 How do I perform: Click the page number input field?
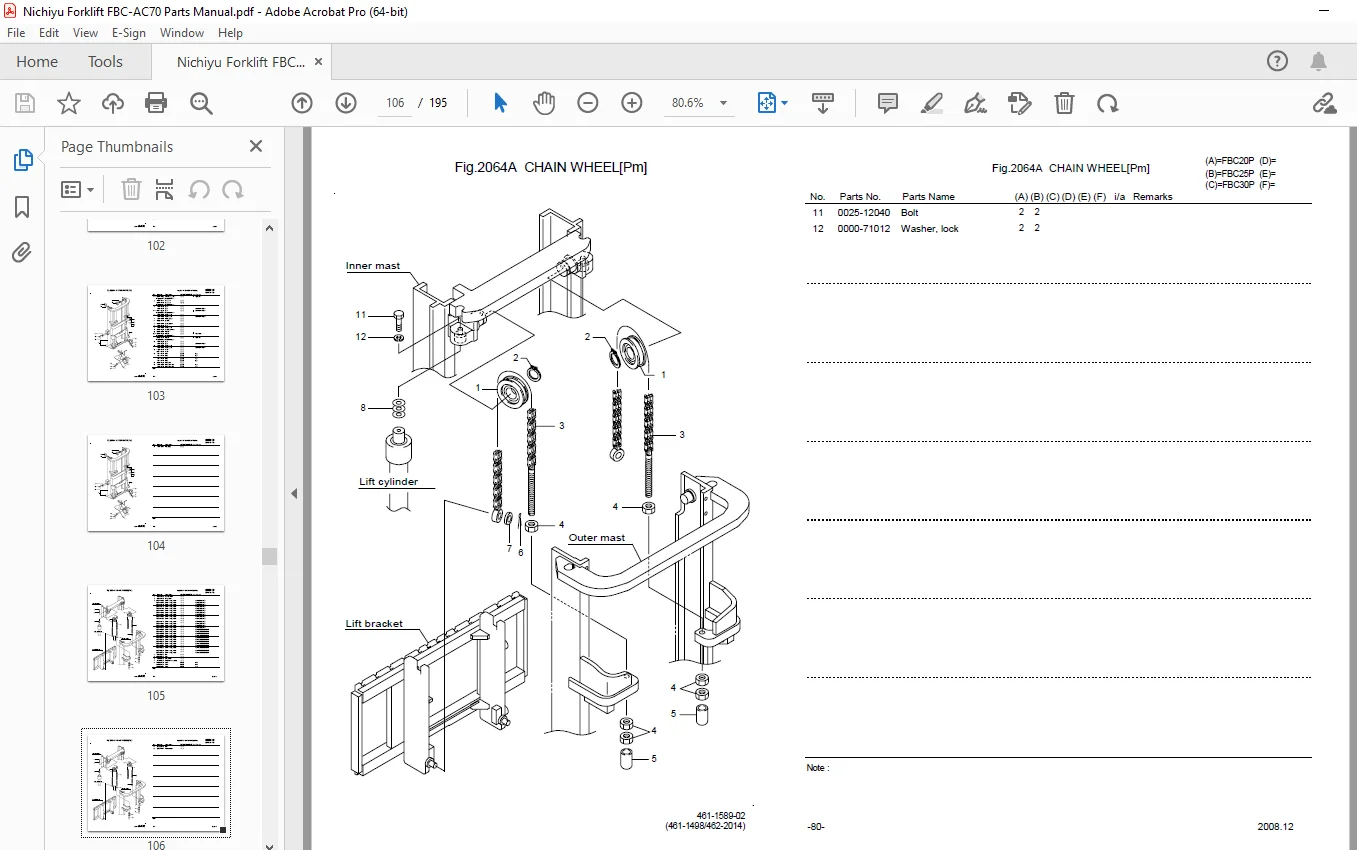(395, 103)
